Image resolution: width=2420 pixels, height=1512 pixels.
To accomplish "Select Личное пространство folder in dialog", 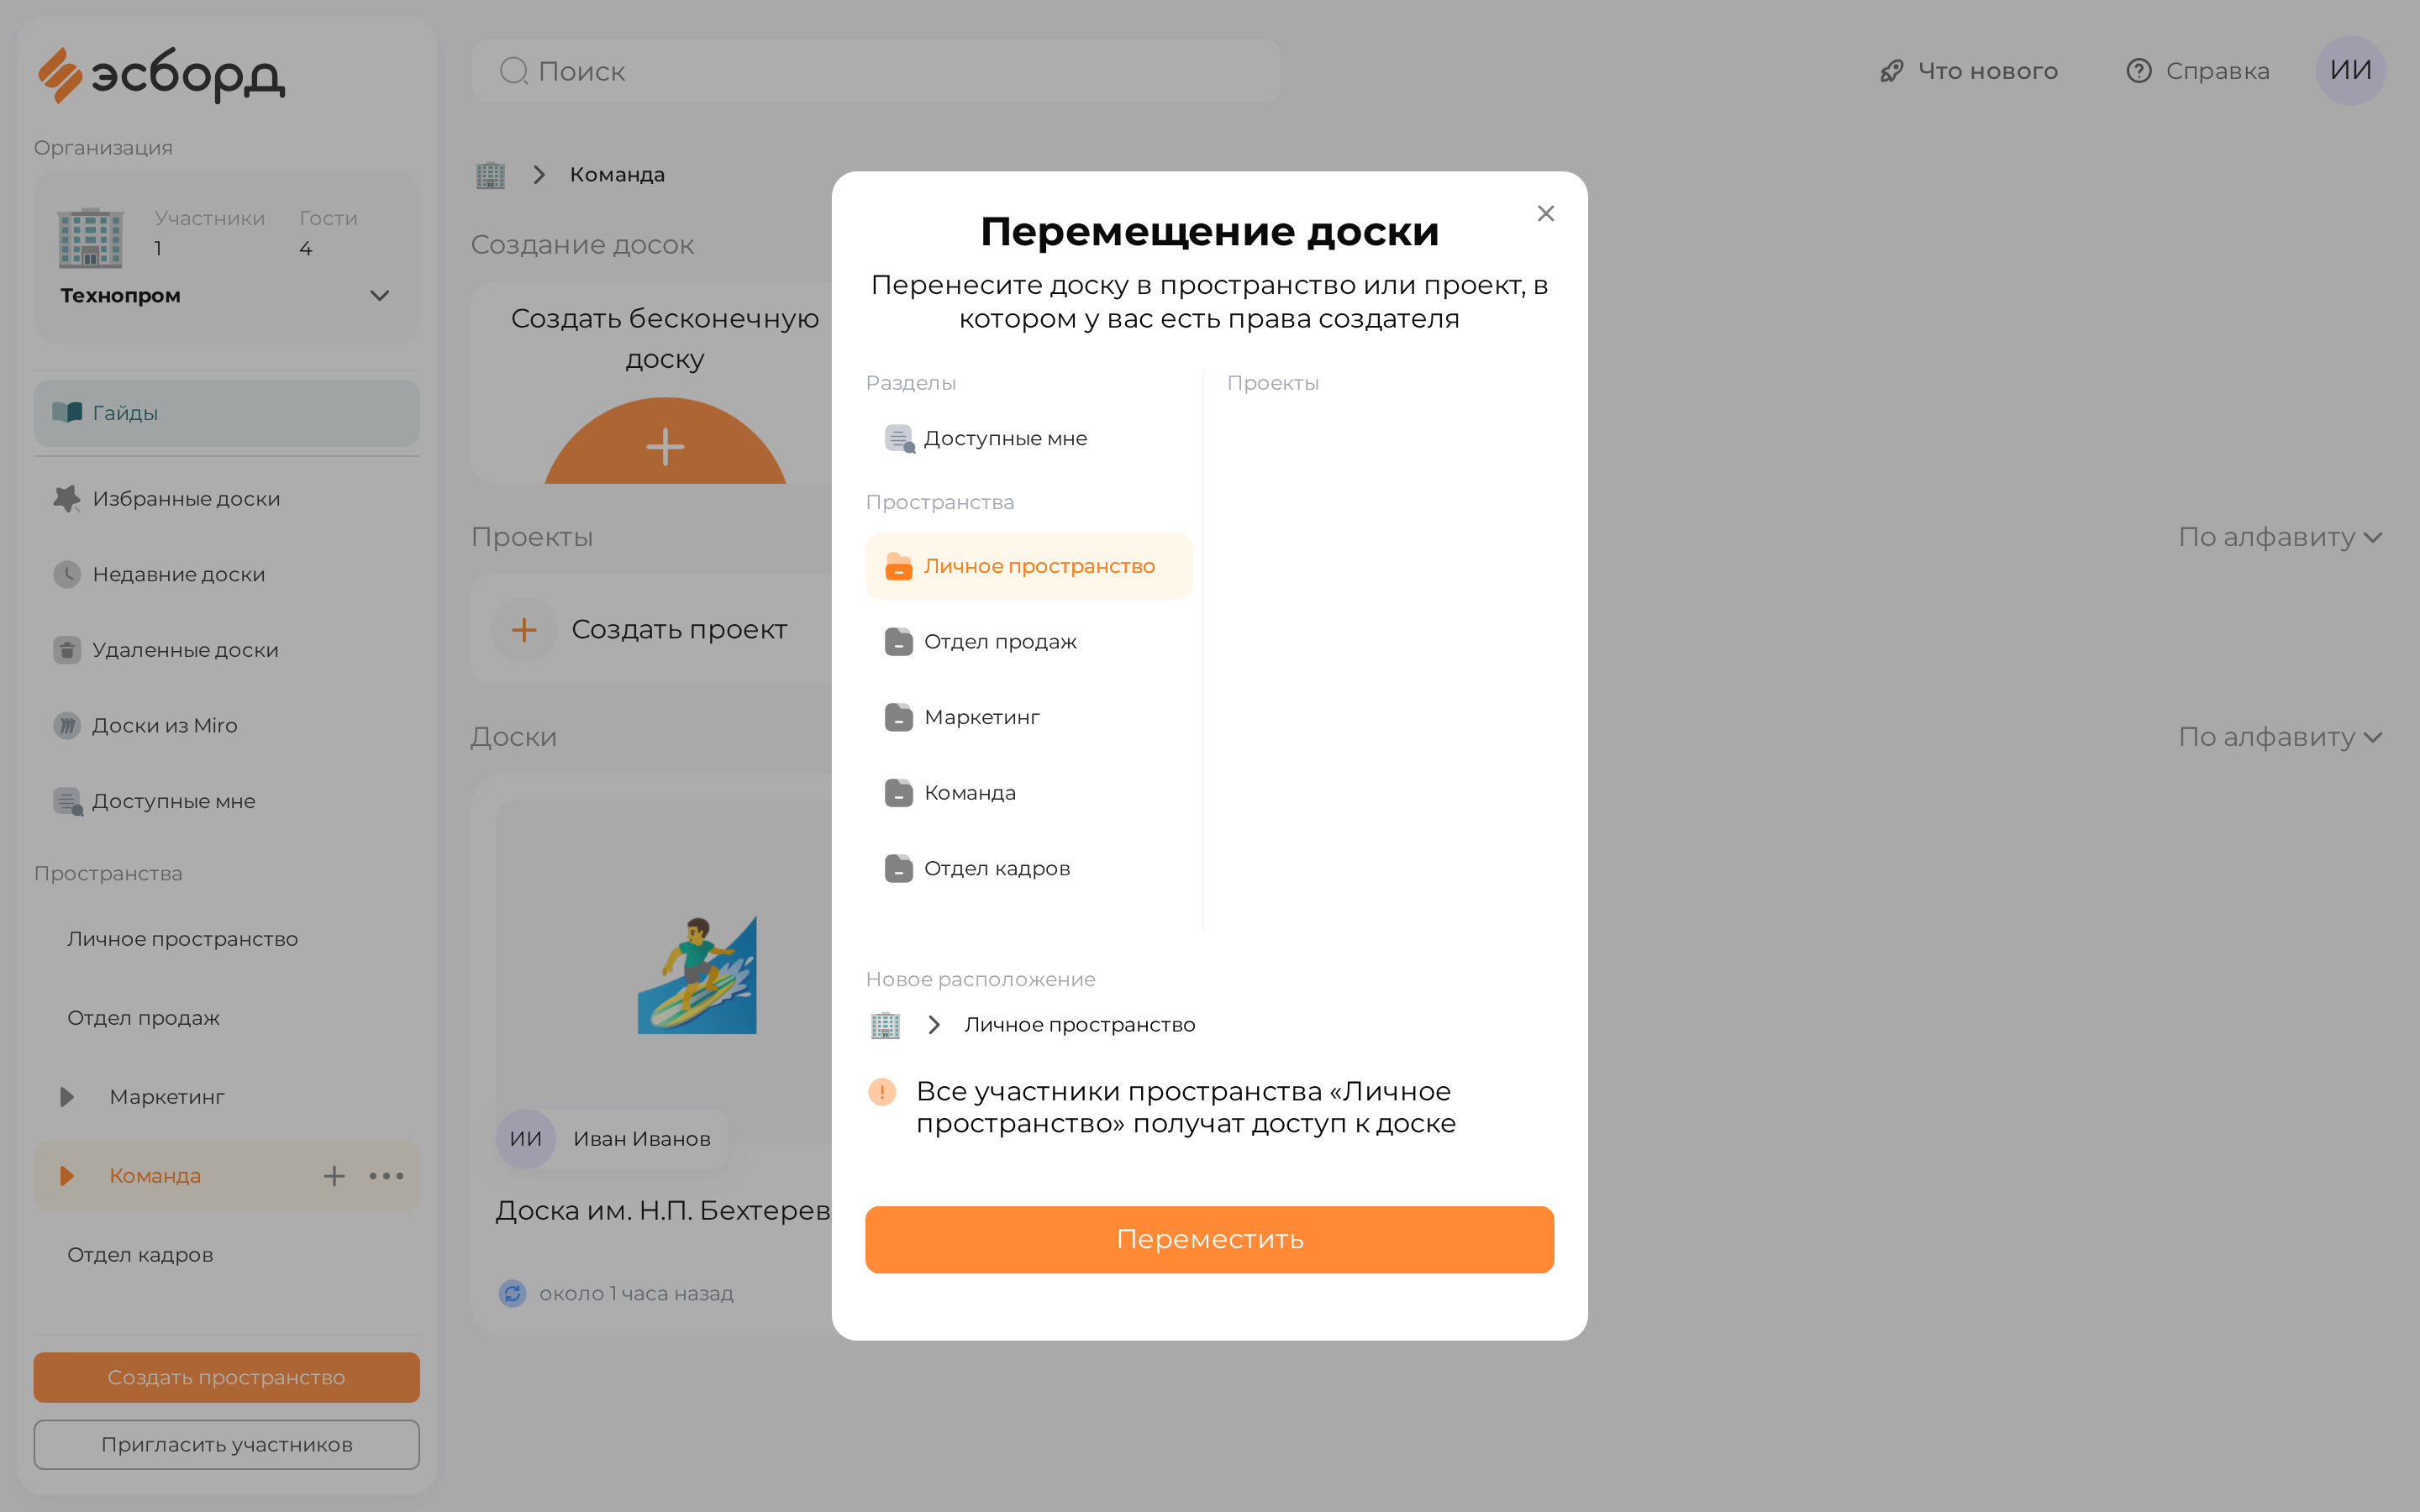I will [x=1029, y=566].
